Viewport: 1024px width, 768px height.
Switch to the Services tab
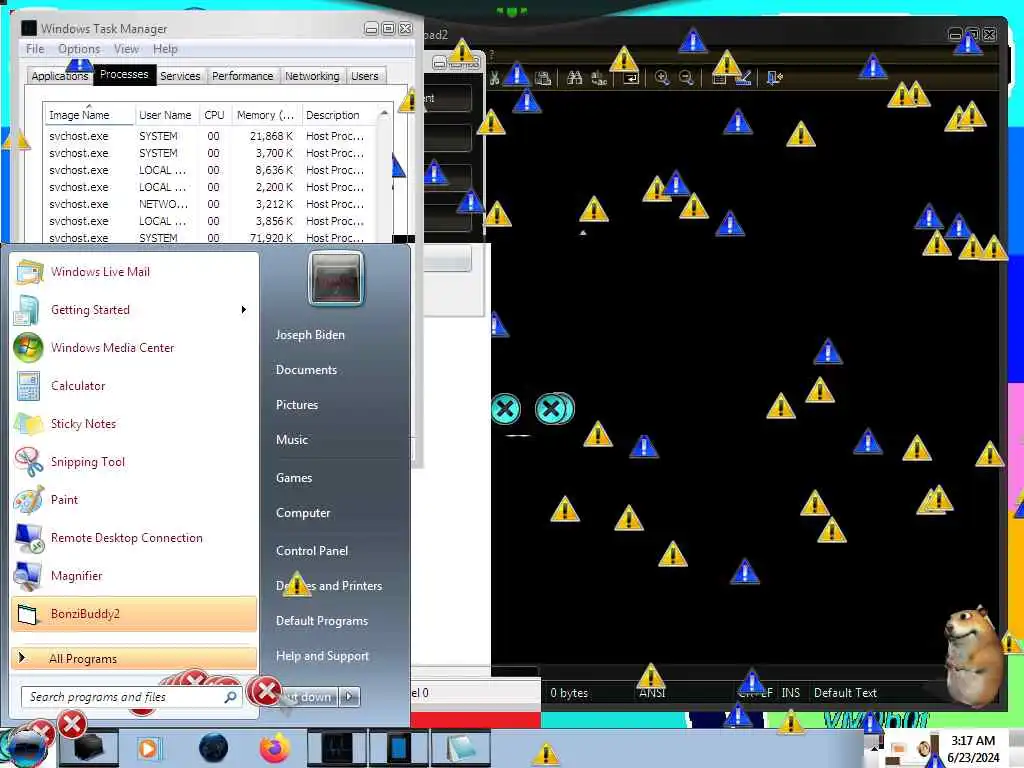click(x=180, y=76)
